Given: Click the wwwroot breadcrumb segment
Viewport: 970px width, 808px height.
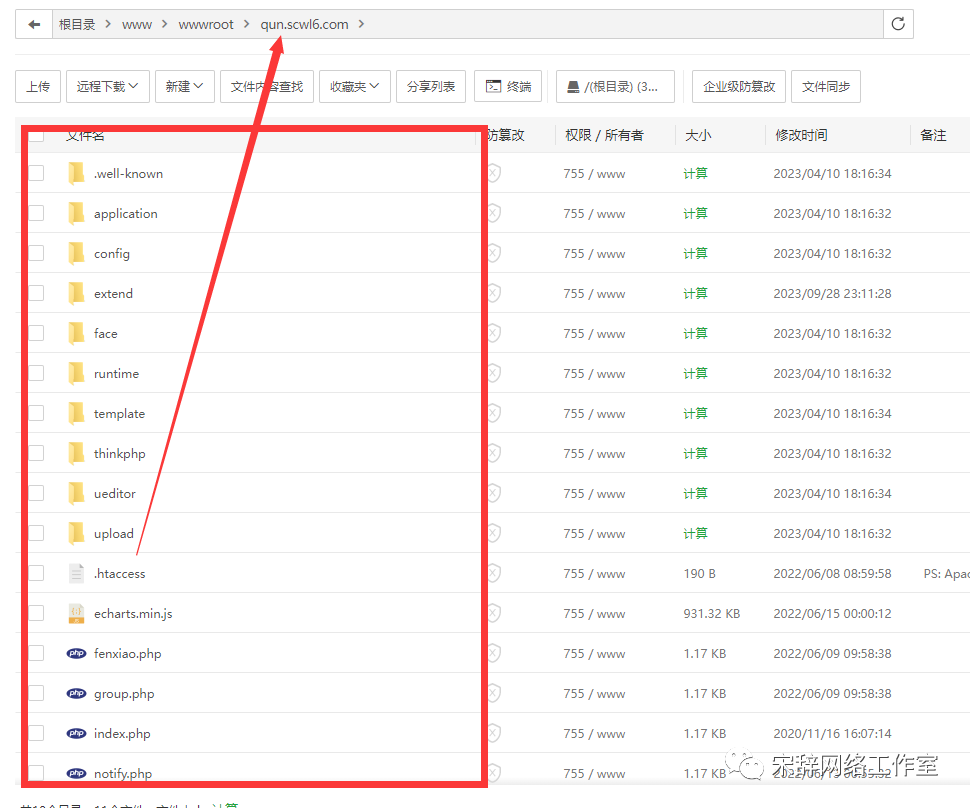Looking at the screenshot, I should coord(206,25).
